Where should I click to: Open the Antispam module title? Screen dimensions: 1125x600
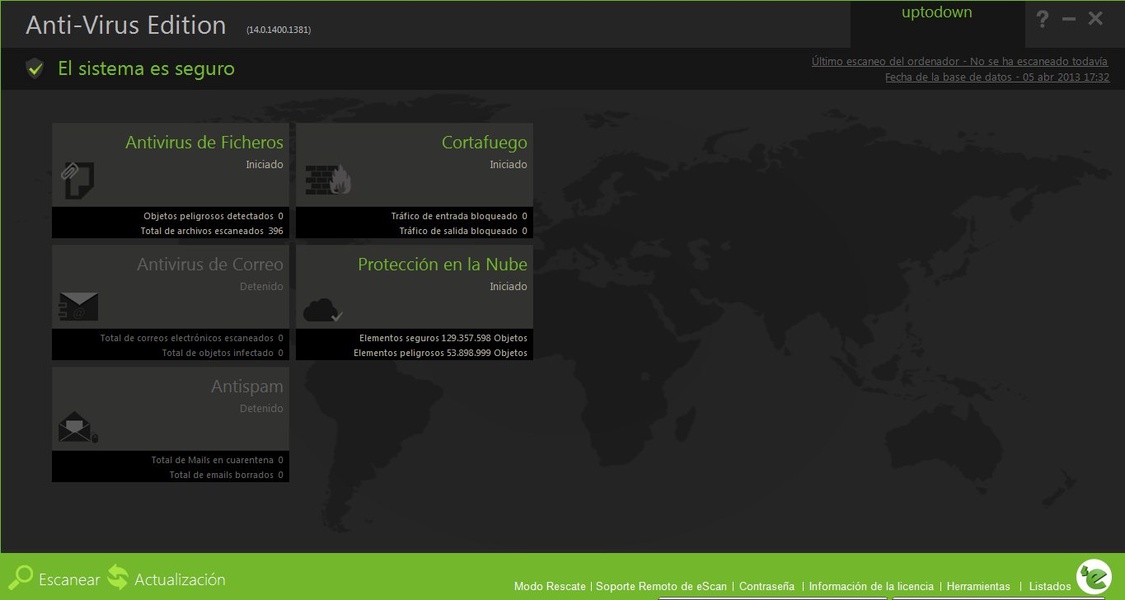247,387
